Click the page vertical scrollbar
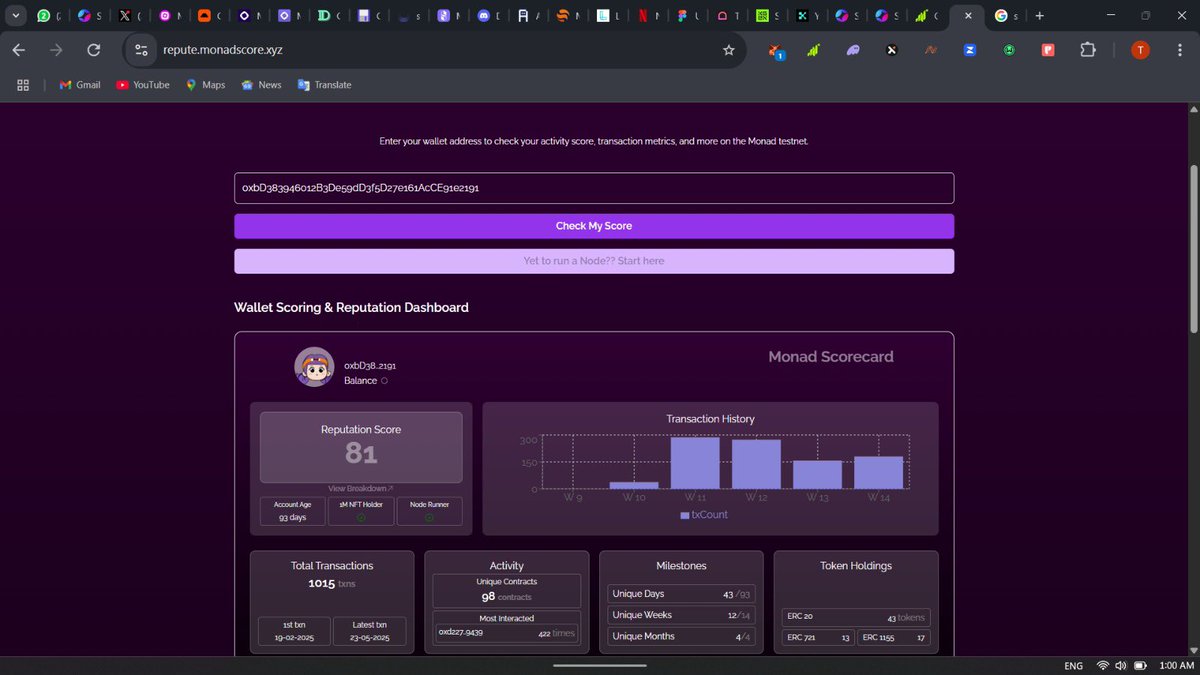 (x=1192, y=249)
